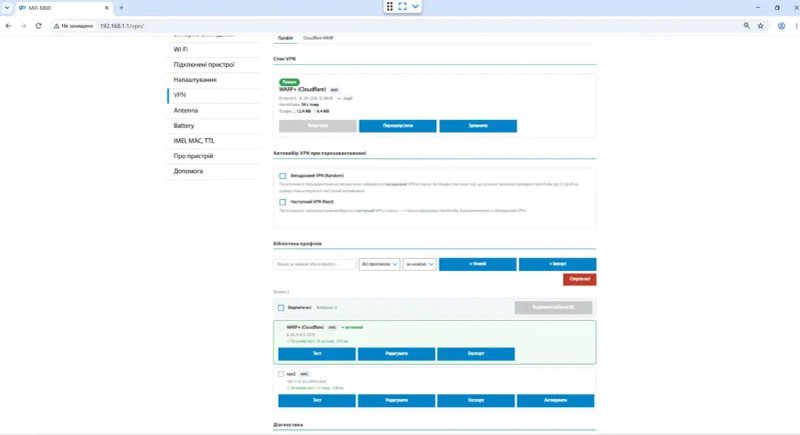Click Експорт for the vpn2 profile

click(476, 401)
